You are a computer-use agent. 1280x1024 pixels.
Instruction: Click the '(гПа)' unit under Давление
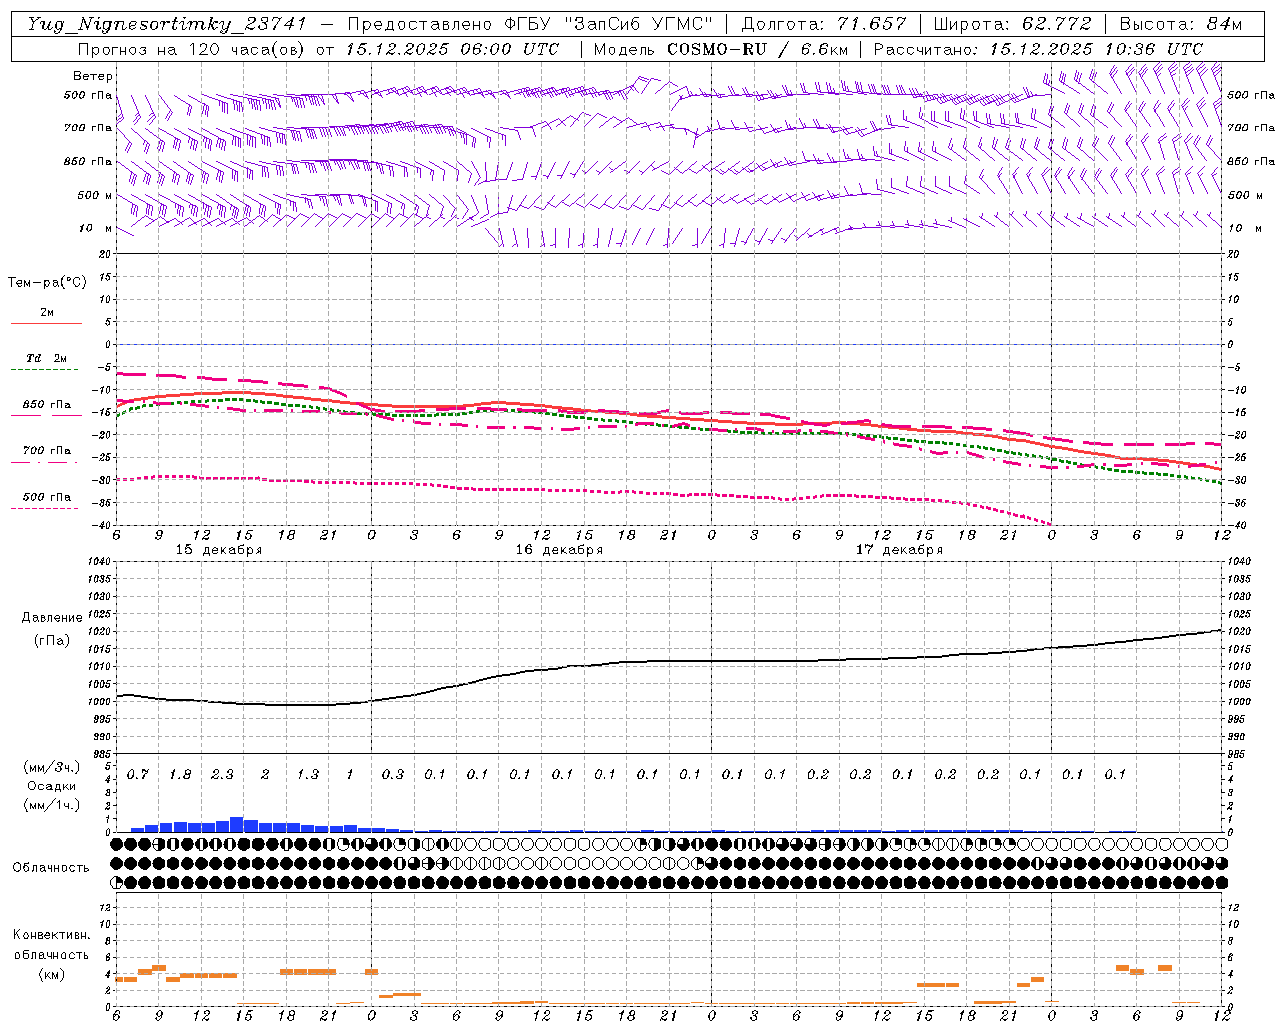tap(52, 640)
